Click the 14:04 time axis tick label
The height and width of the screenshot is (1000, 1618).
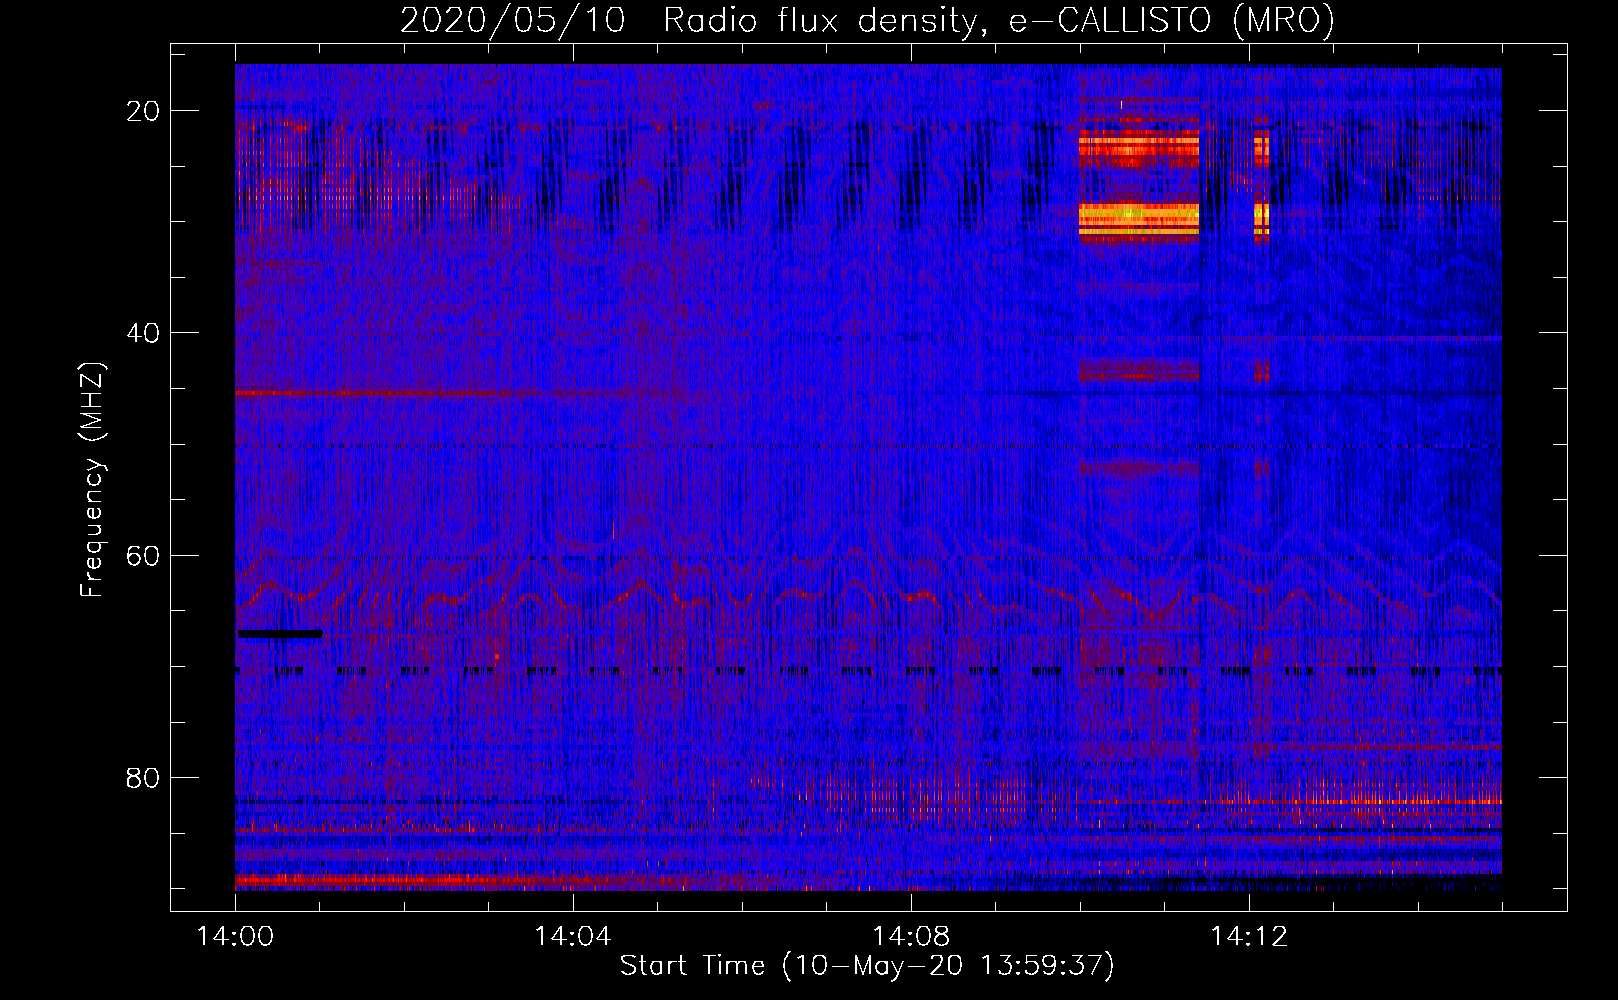pyautogui.click(x=572, y=936)
